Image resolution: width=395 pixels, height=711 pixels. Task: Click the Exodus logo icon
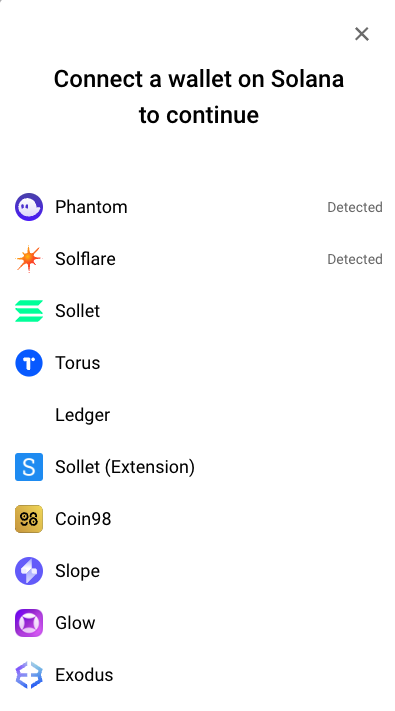click(29, 675)
